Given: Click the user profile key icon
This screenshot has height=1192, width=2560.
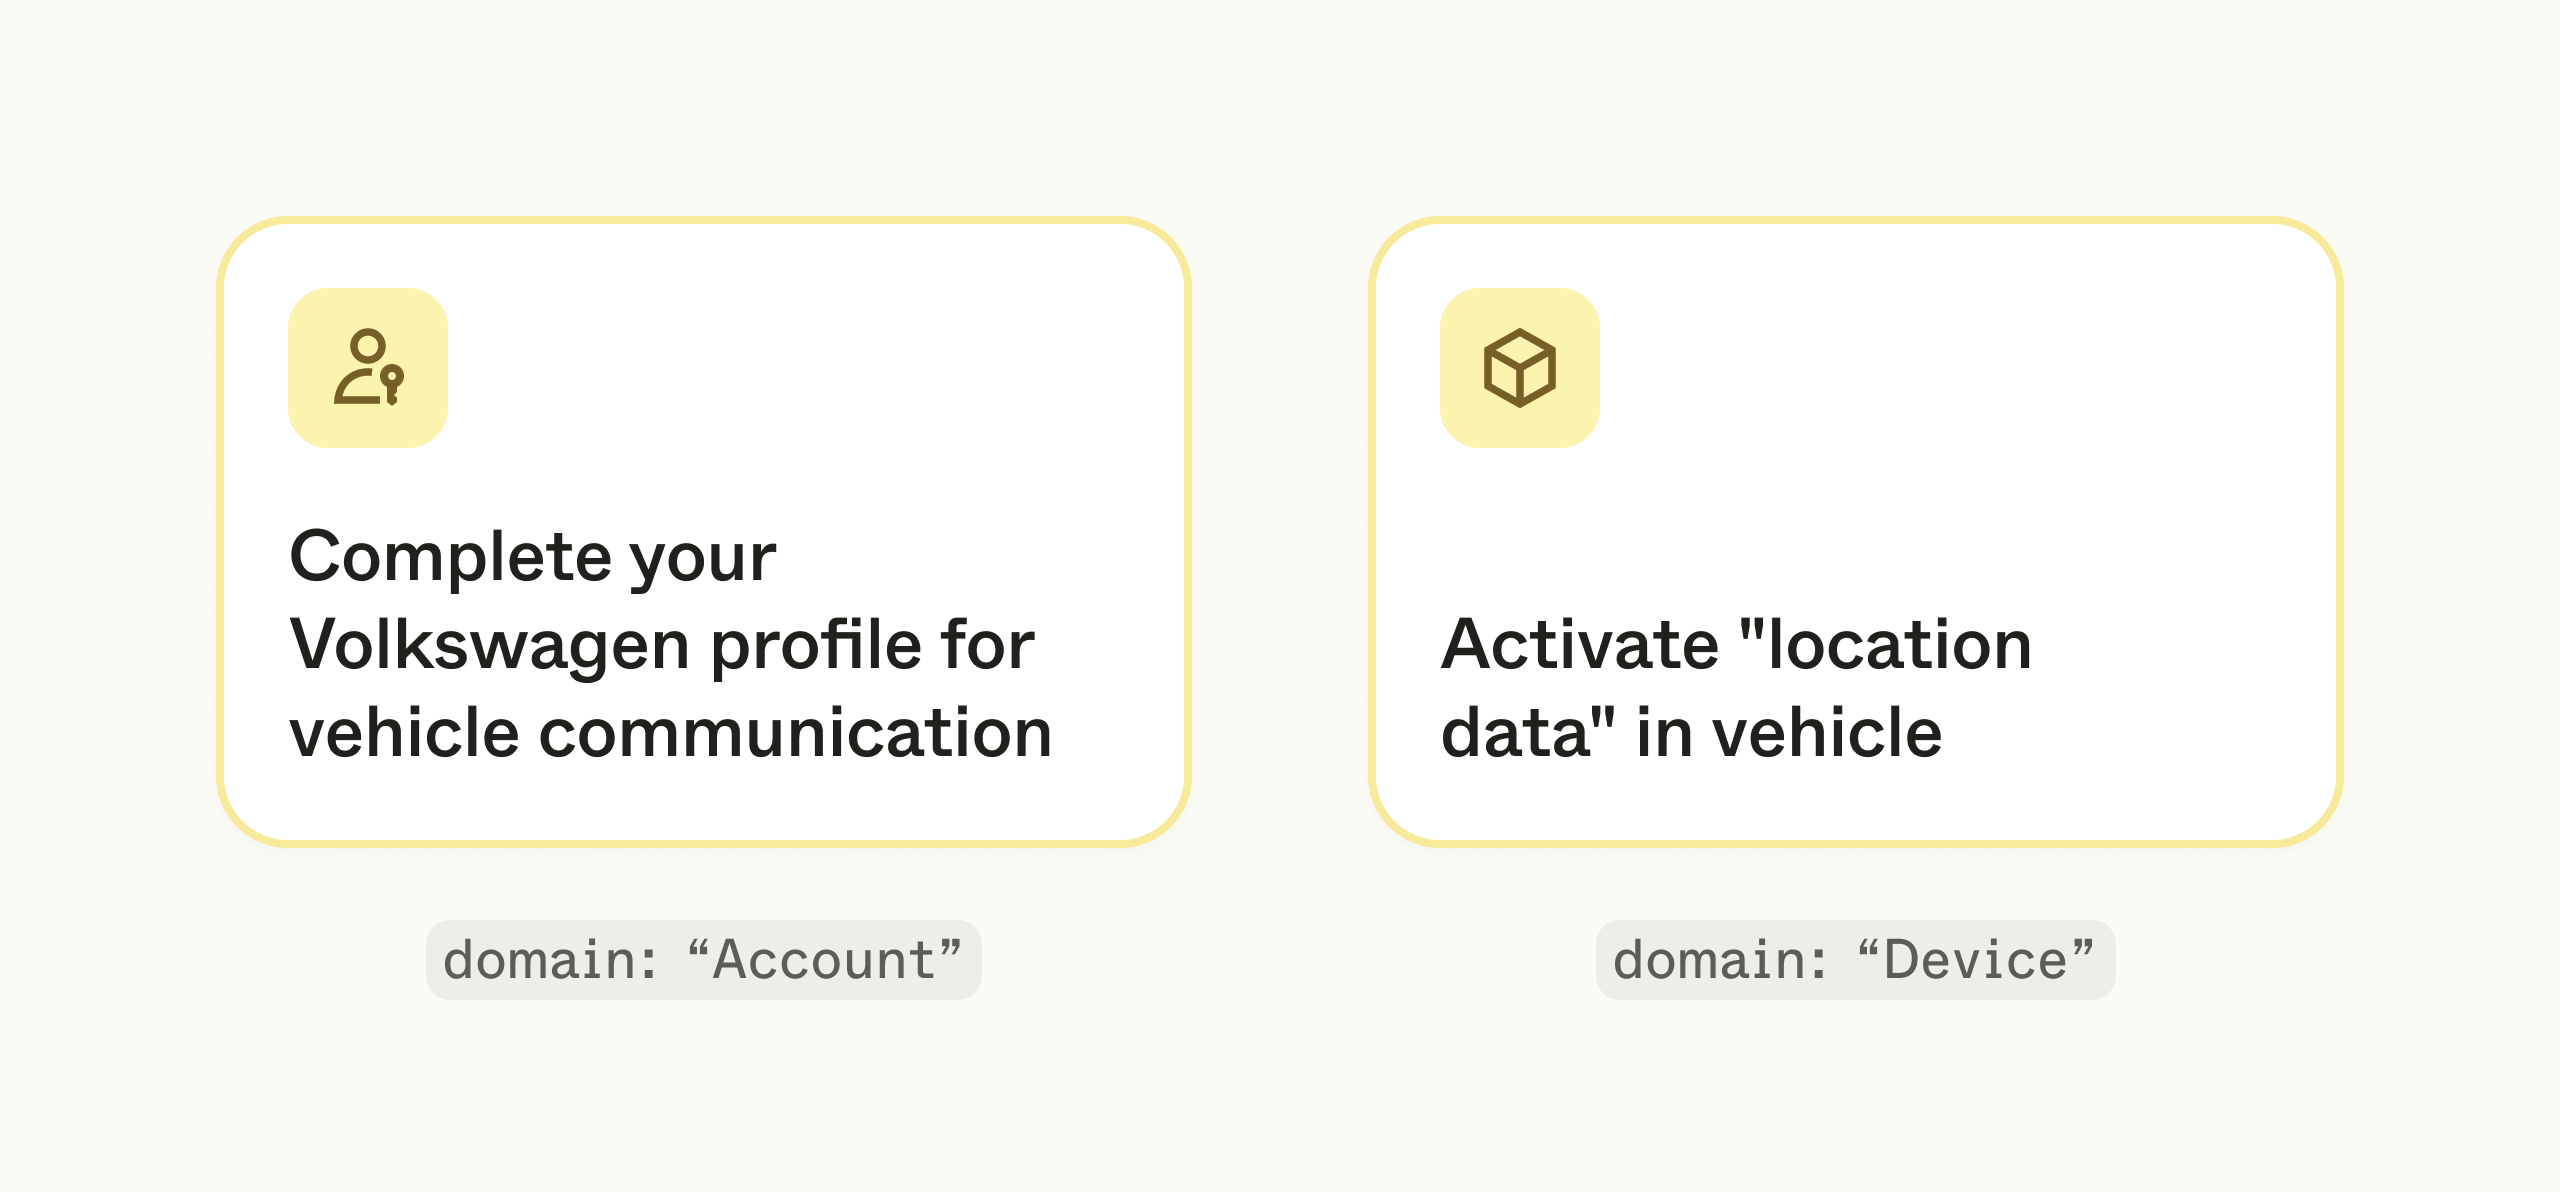Looking at the screenshot, I should tap(368, 367).
